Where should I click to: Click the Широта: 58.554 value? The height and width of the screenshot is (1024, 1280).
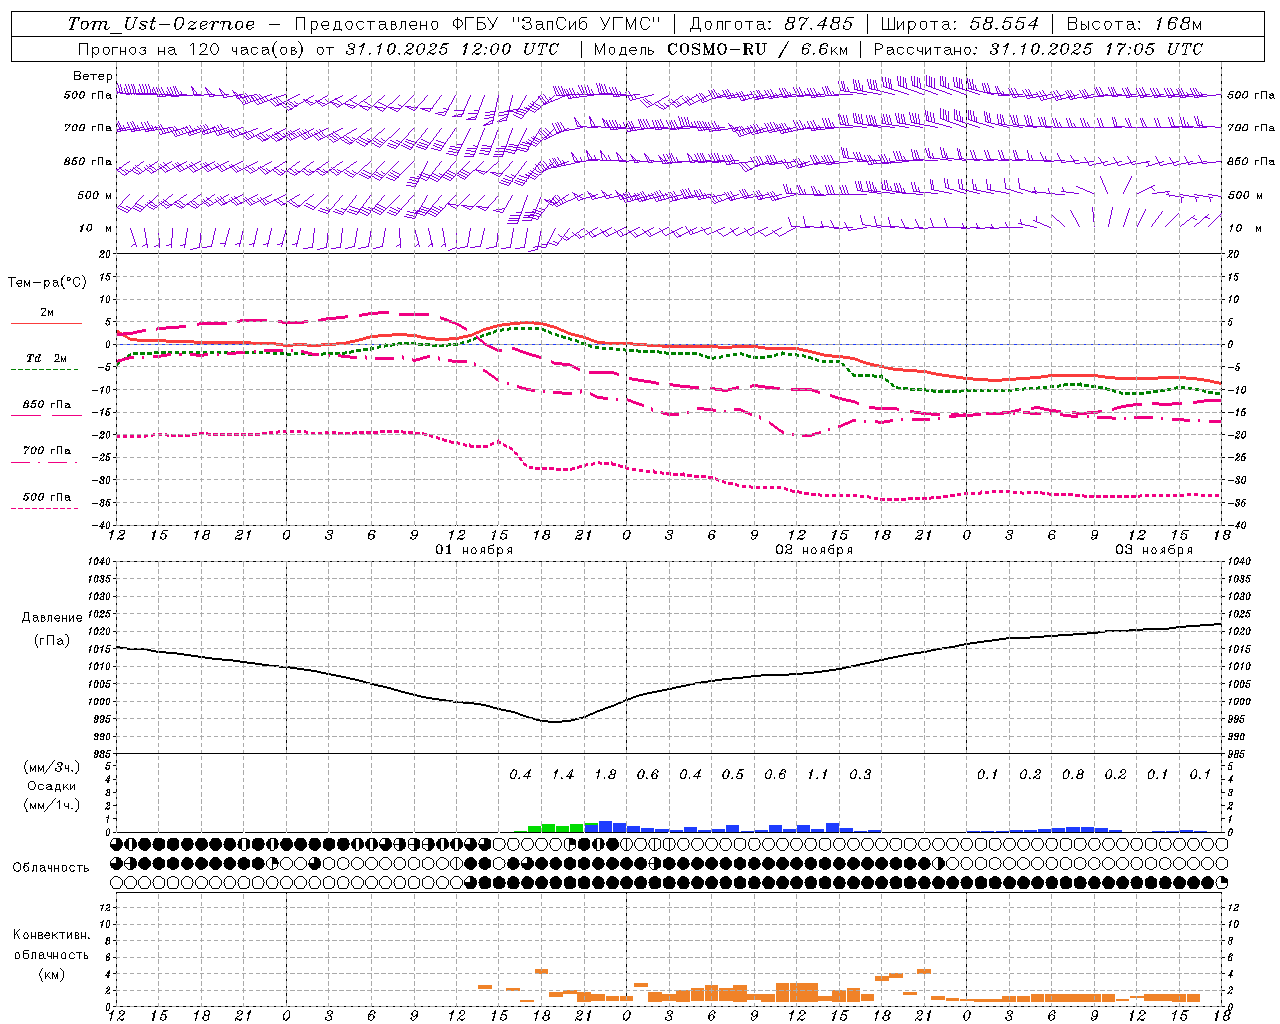point(960,24)
